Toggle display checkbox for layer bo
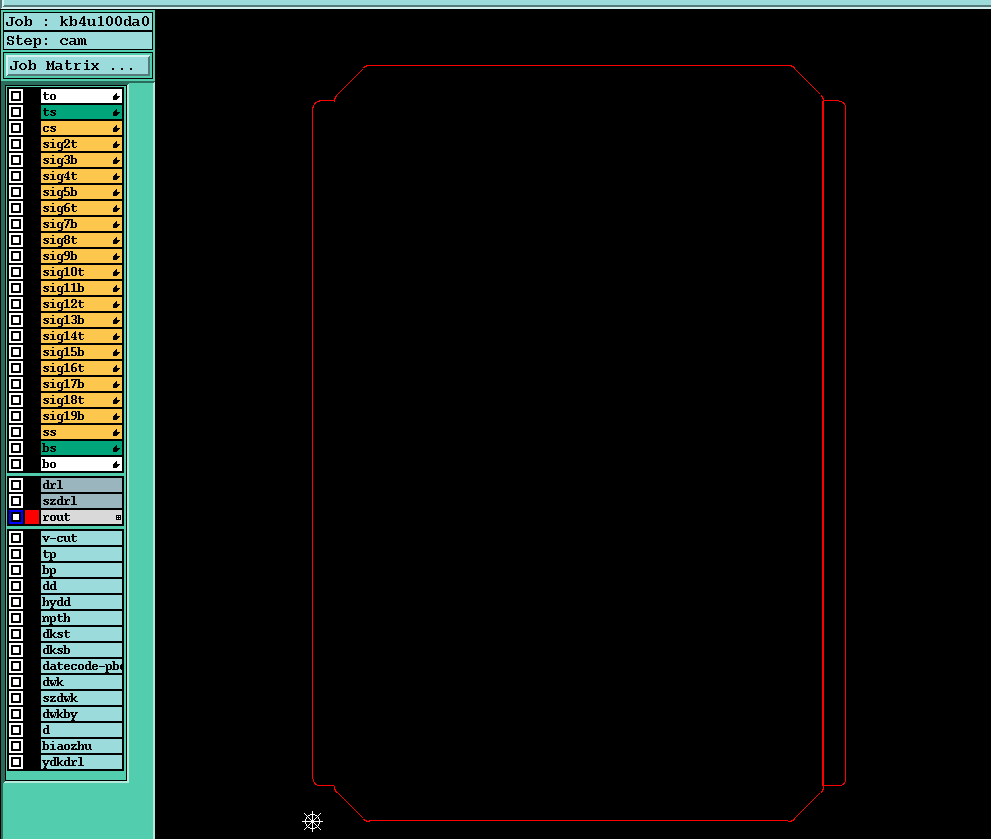Screen dimensions: 991x839 pos(16,464)
